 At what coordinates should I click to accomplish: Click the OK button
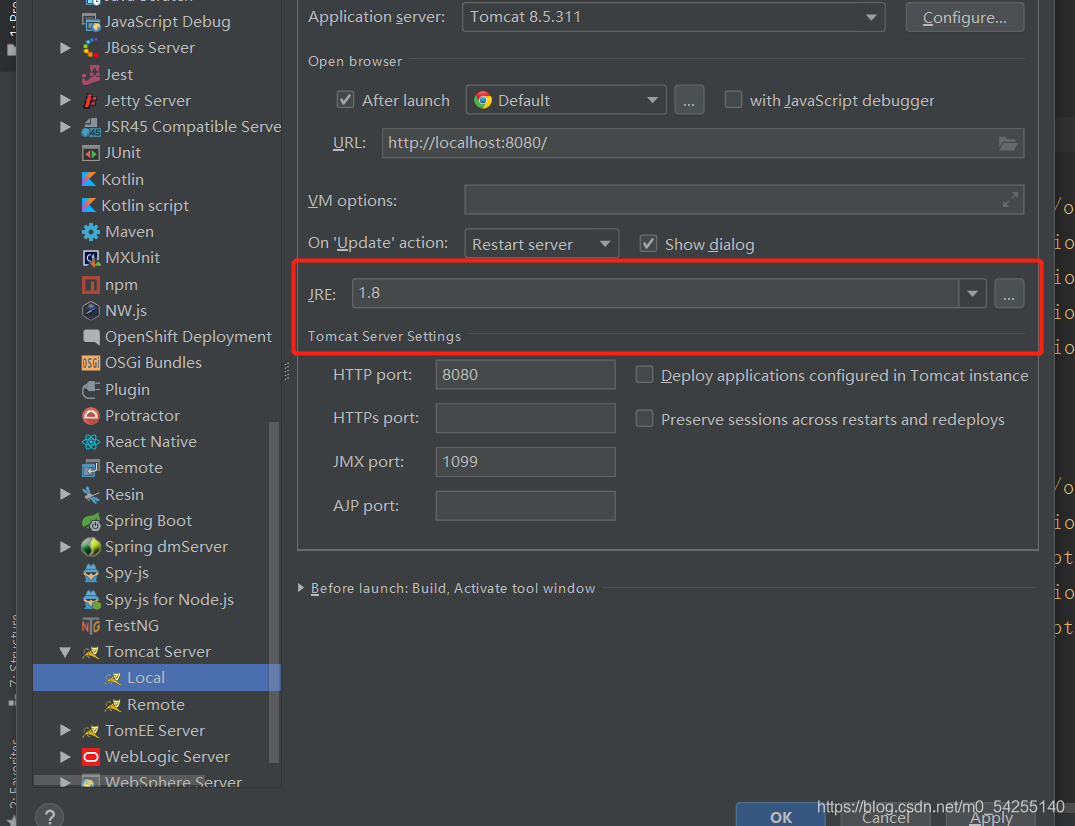[781, 816]
